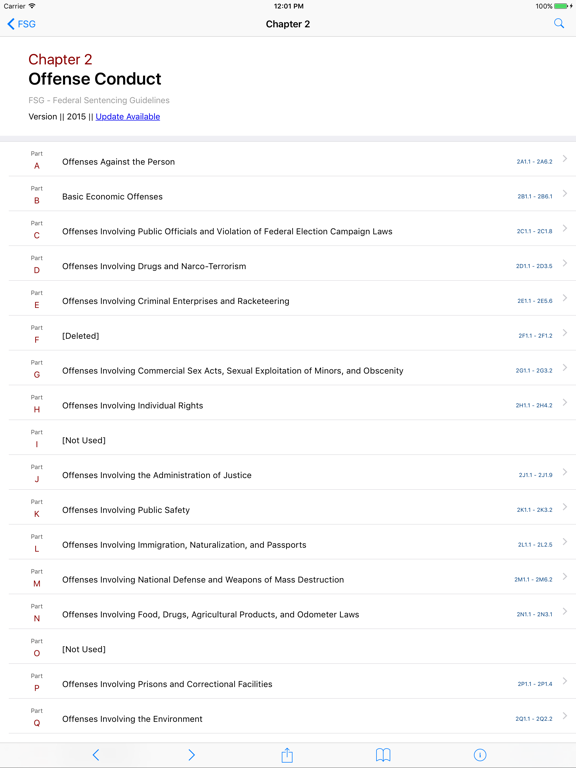Open Offenses Involving Public Officials row
Image resolution: width=576 pixels, height=768 pixels.
pos(288,229)
